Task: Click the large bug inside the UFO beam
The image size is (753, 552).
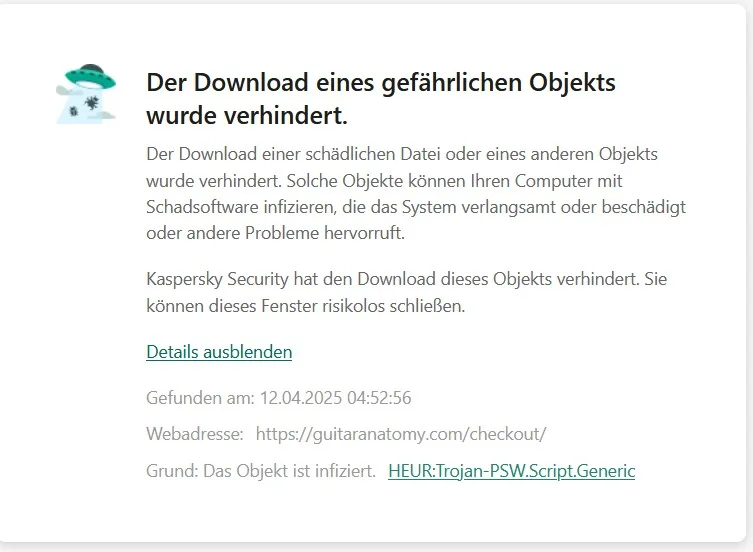Action: point(91,103)
